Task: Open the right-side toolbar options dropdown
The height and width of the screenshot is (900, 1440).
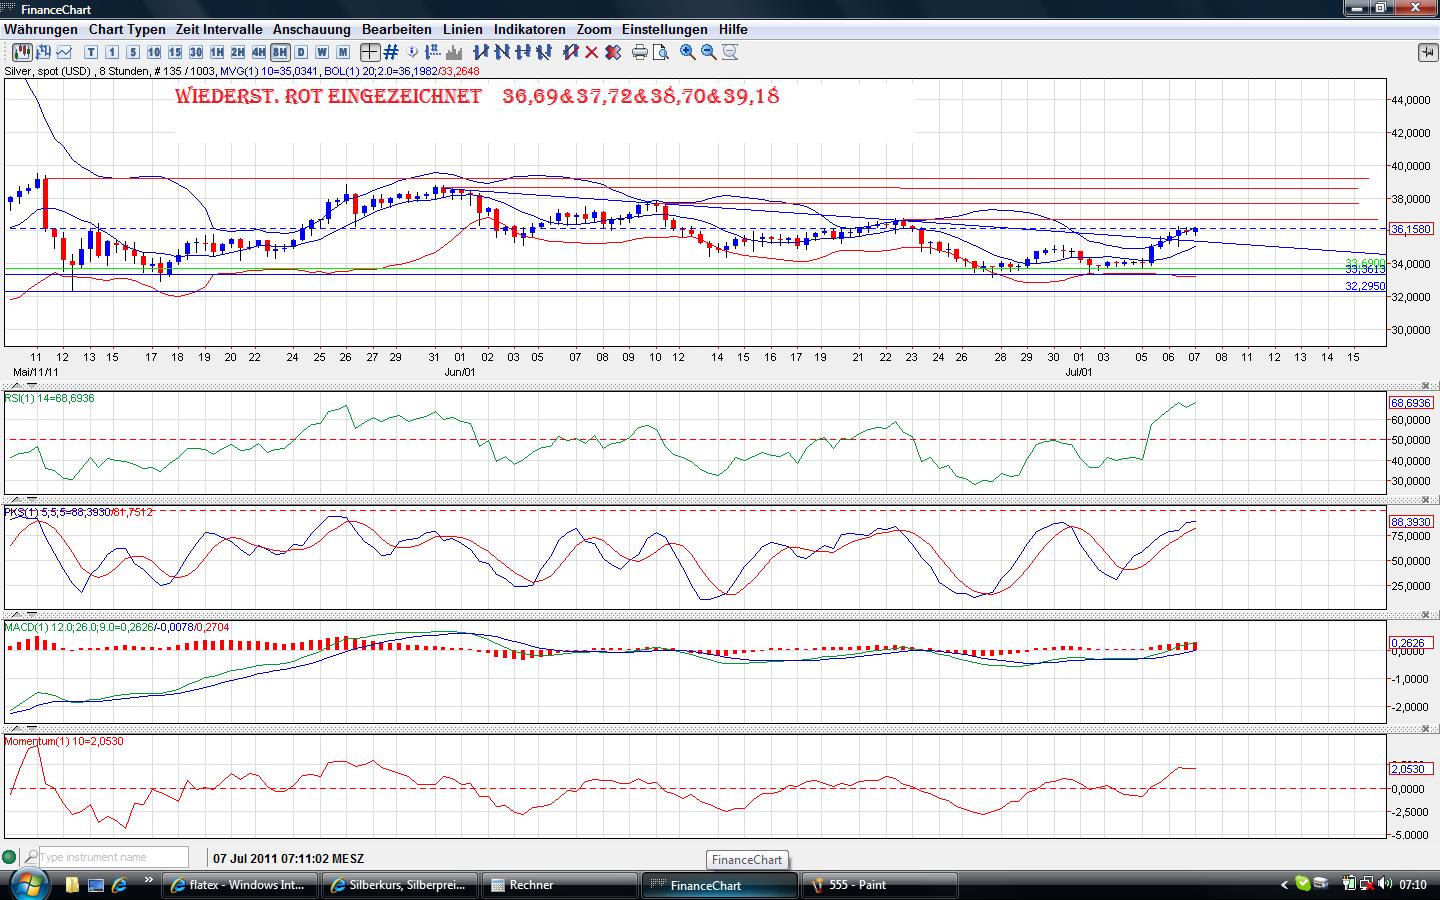Action: point(1426,52)
